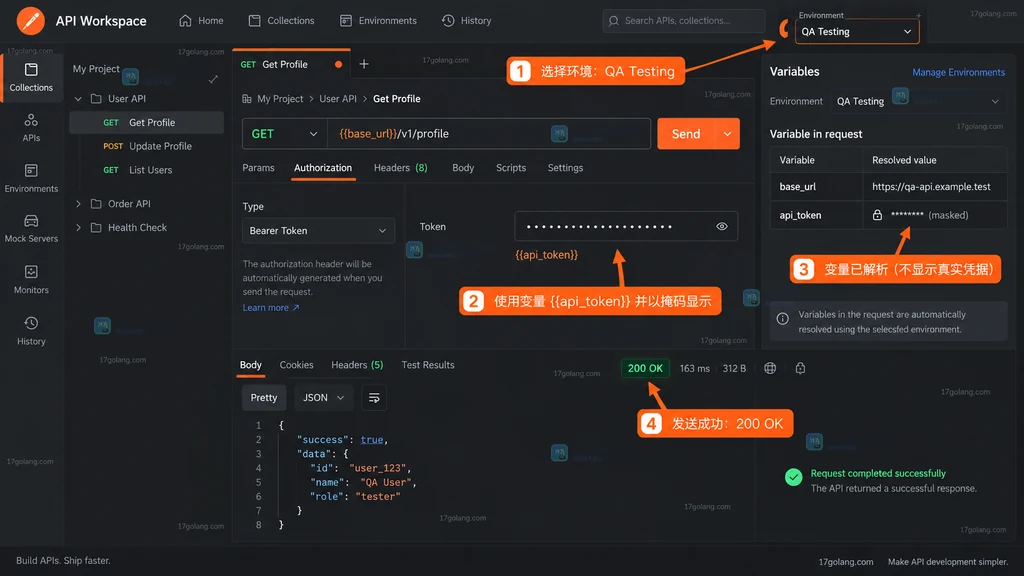Open the Scripts tab
This screenshot has height=576, width=1024.
point(511,168)
